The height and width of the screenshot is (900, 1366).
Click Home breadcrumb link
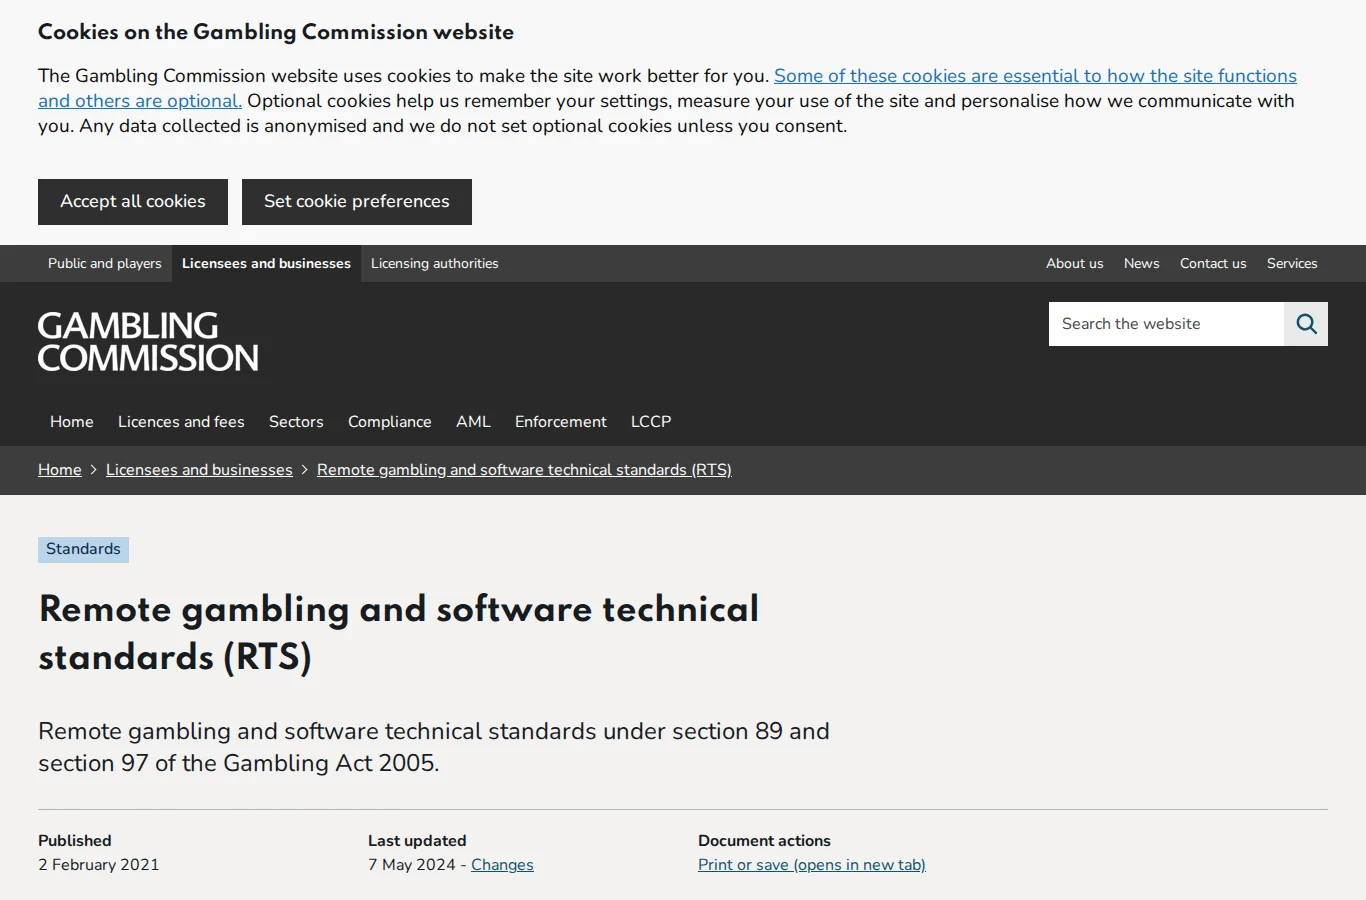[x=60, y=470]
